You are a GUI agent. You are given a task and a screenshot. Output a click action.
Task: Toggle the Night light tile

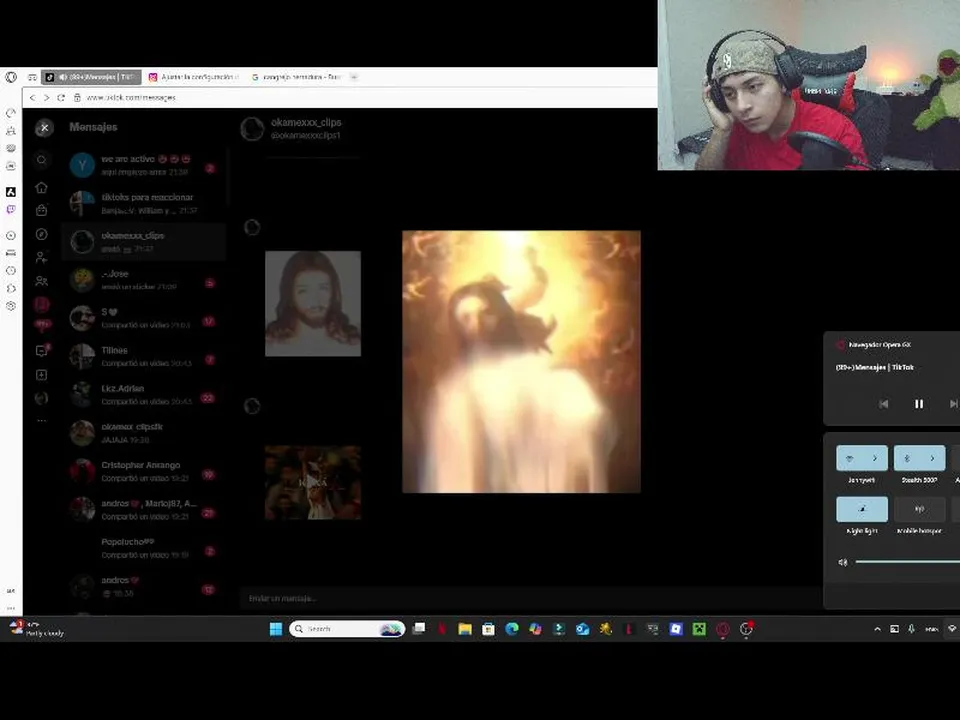pos(862,509)
